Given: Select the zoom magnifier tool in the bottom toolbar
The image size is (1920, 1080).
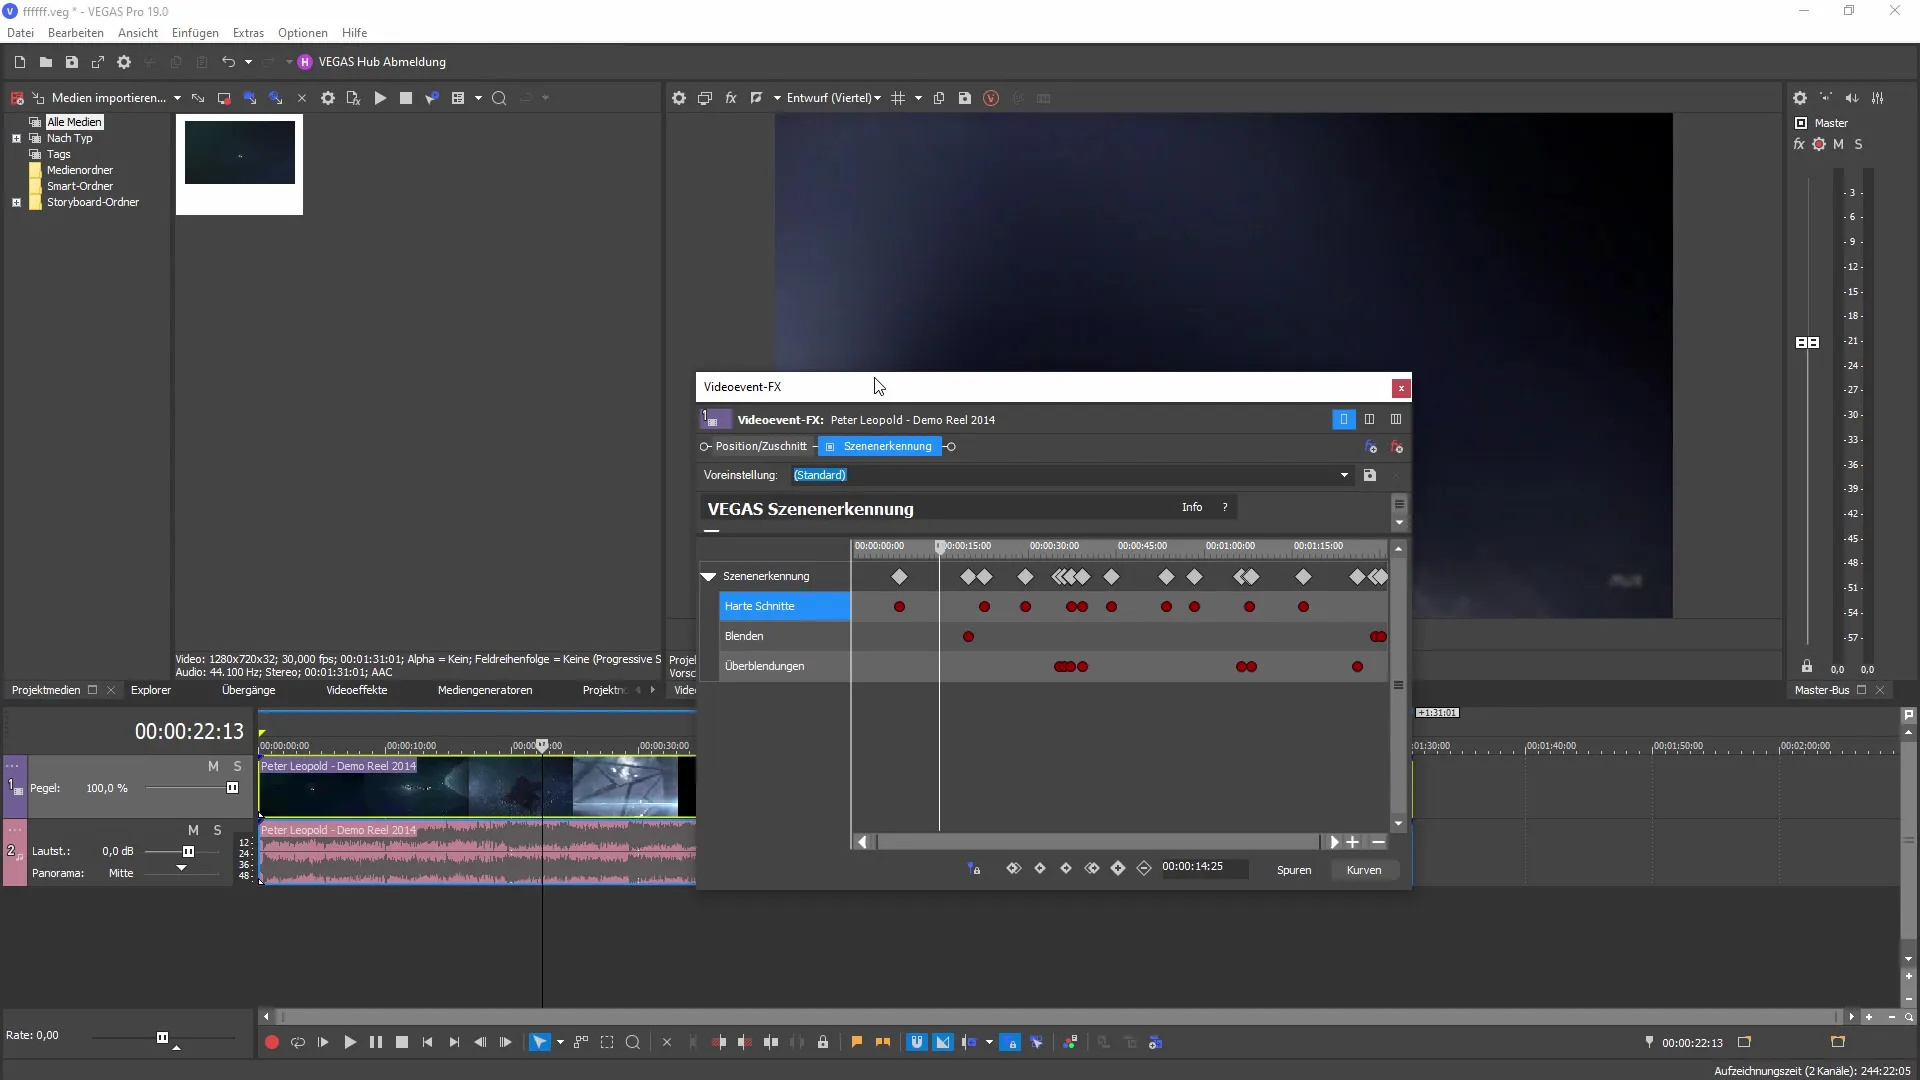Looking at the screenshot, I should [x=632, y=1042].
